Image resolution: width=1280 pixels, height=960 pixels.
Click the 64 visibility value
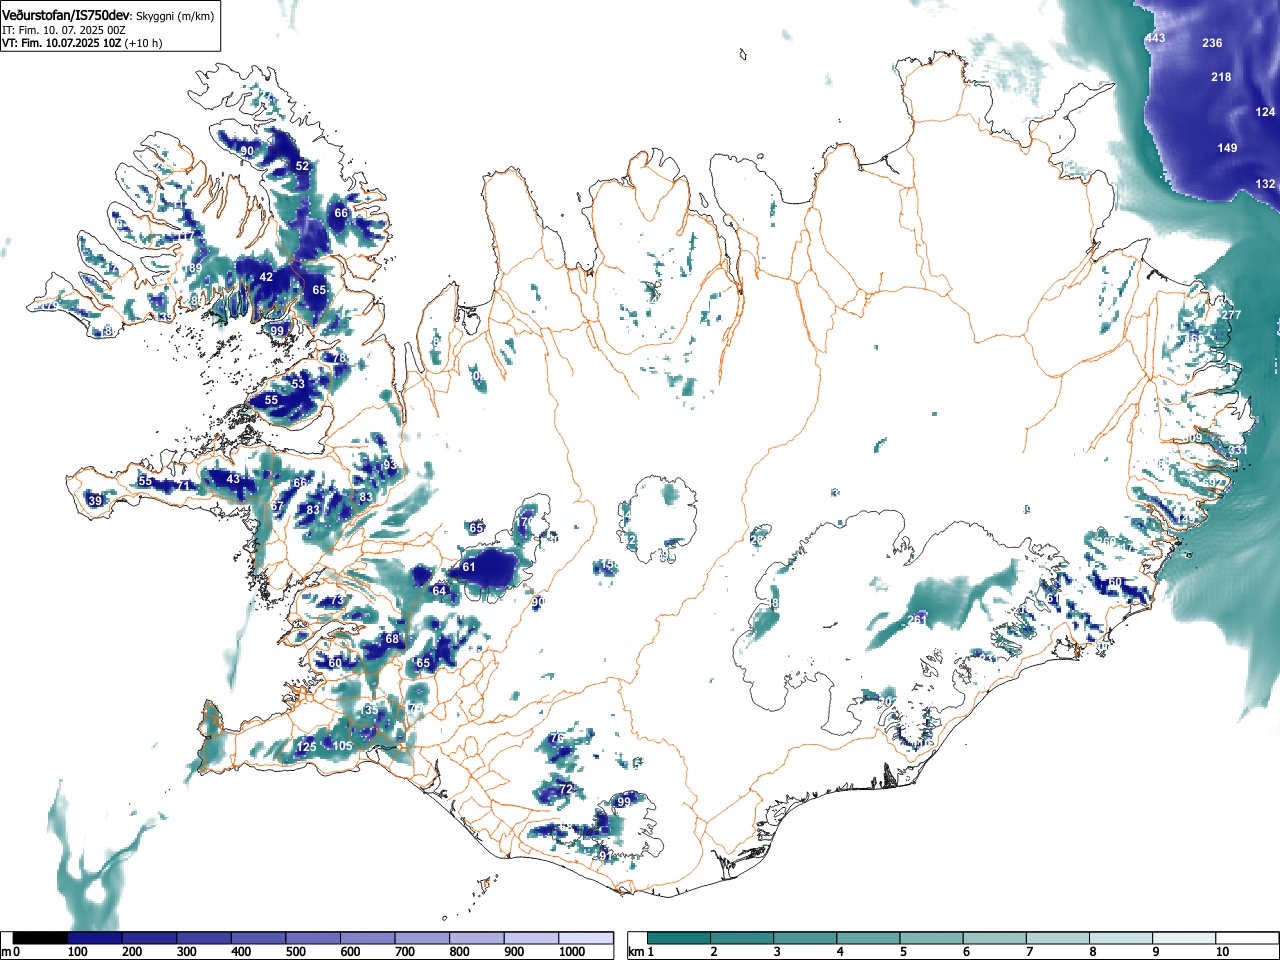(439, 591)
